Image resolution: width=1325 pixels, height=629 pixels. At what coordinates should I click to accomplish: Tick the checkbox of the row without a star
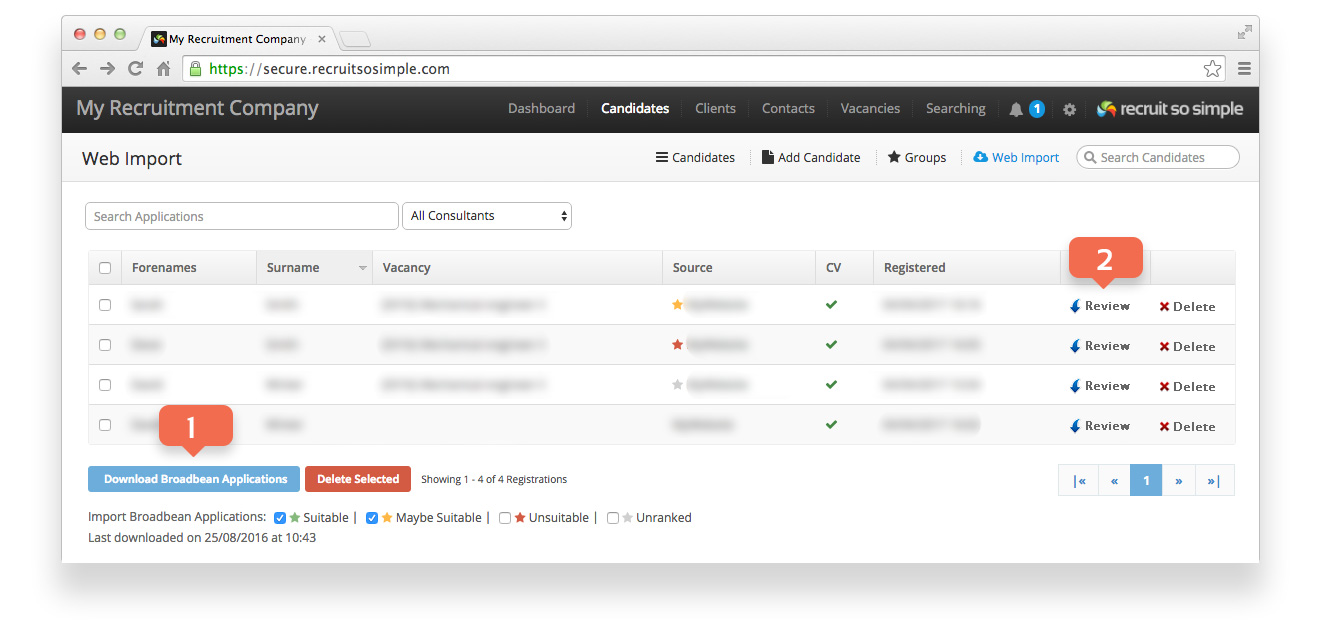tap(105, 425)
